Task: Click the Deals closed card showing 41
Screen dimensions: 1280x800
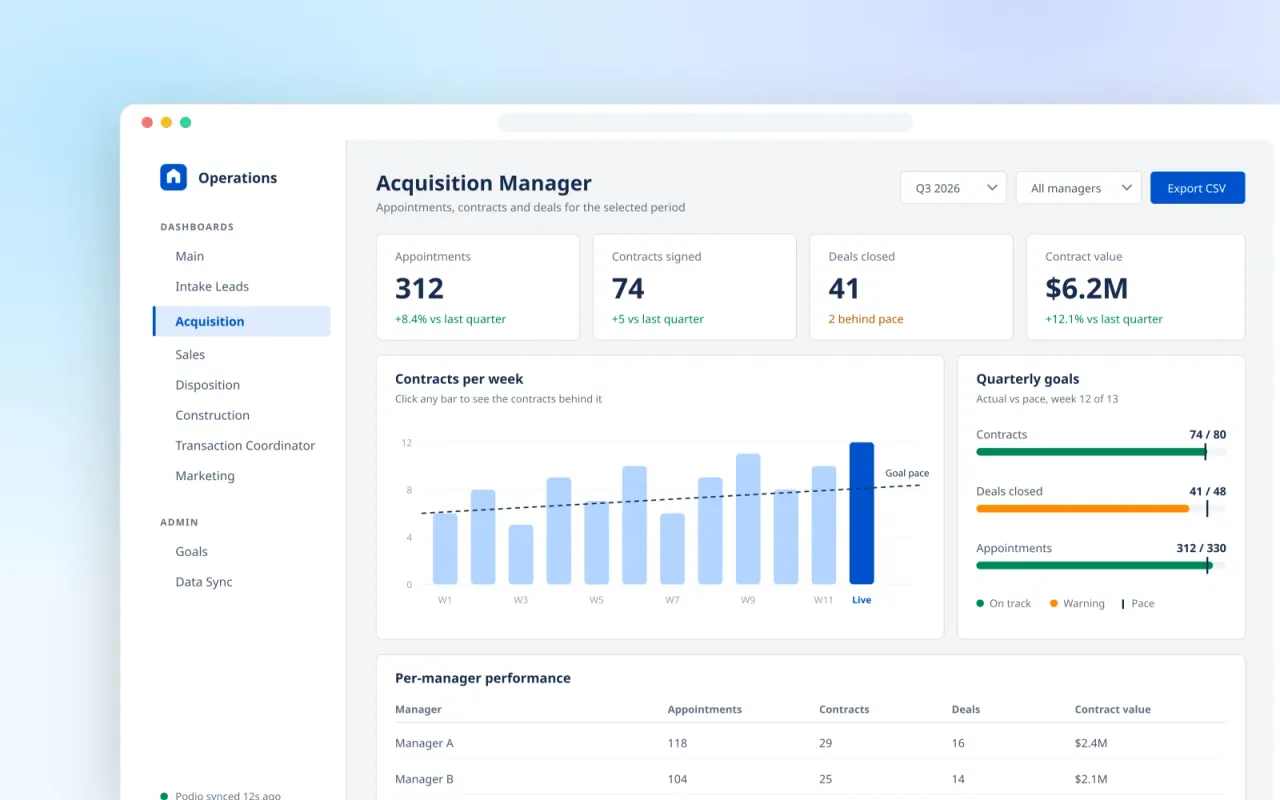Action: [911, 287]
